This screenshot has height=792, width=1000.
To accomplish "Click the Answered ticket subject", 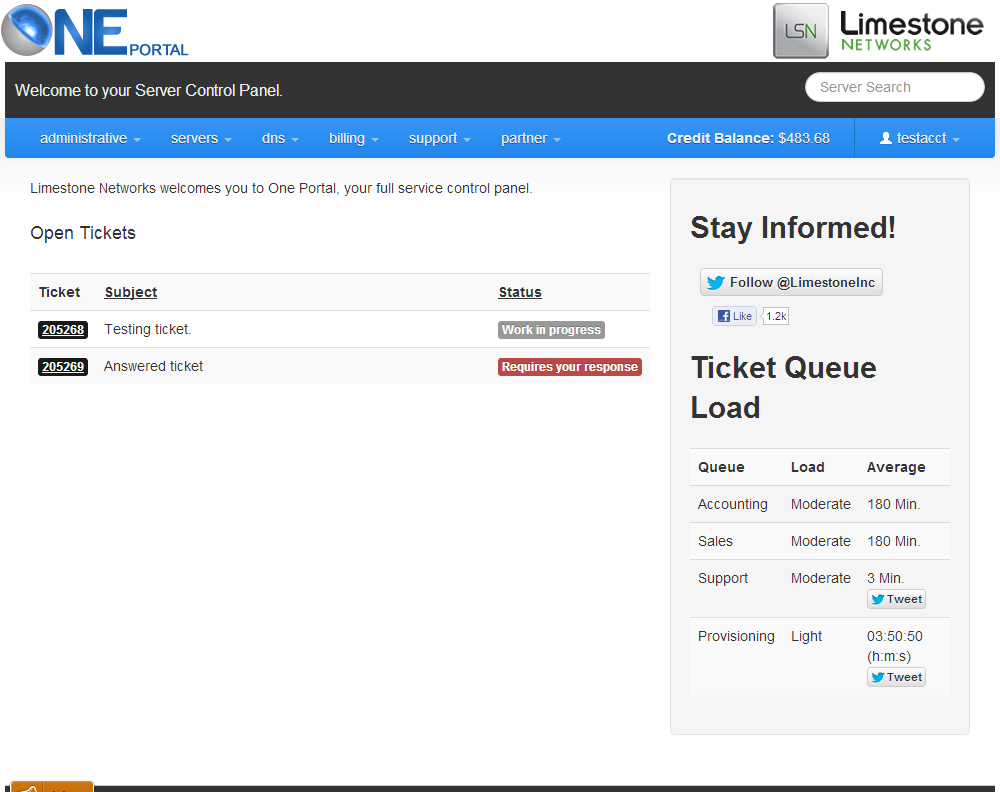I will click(153, 366).
